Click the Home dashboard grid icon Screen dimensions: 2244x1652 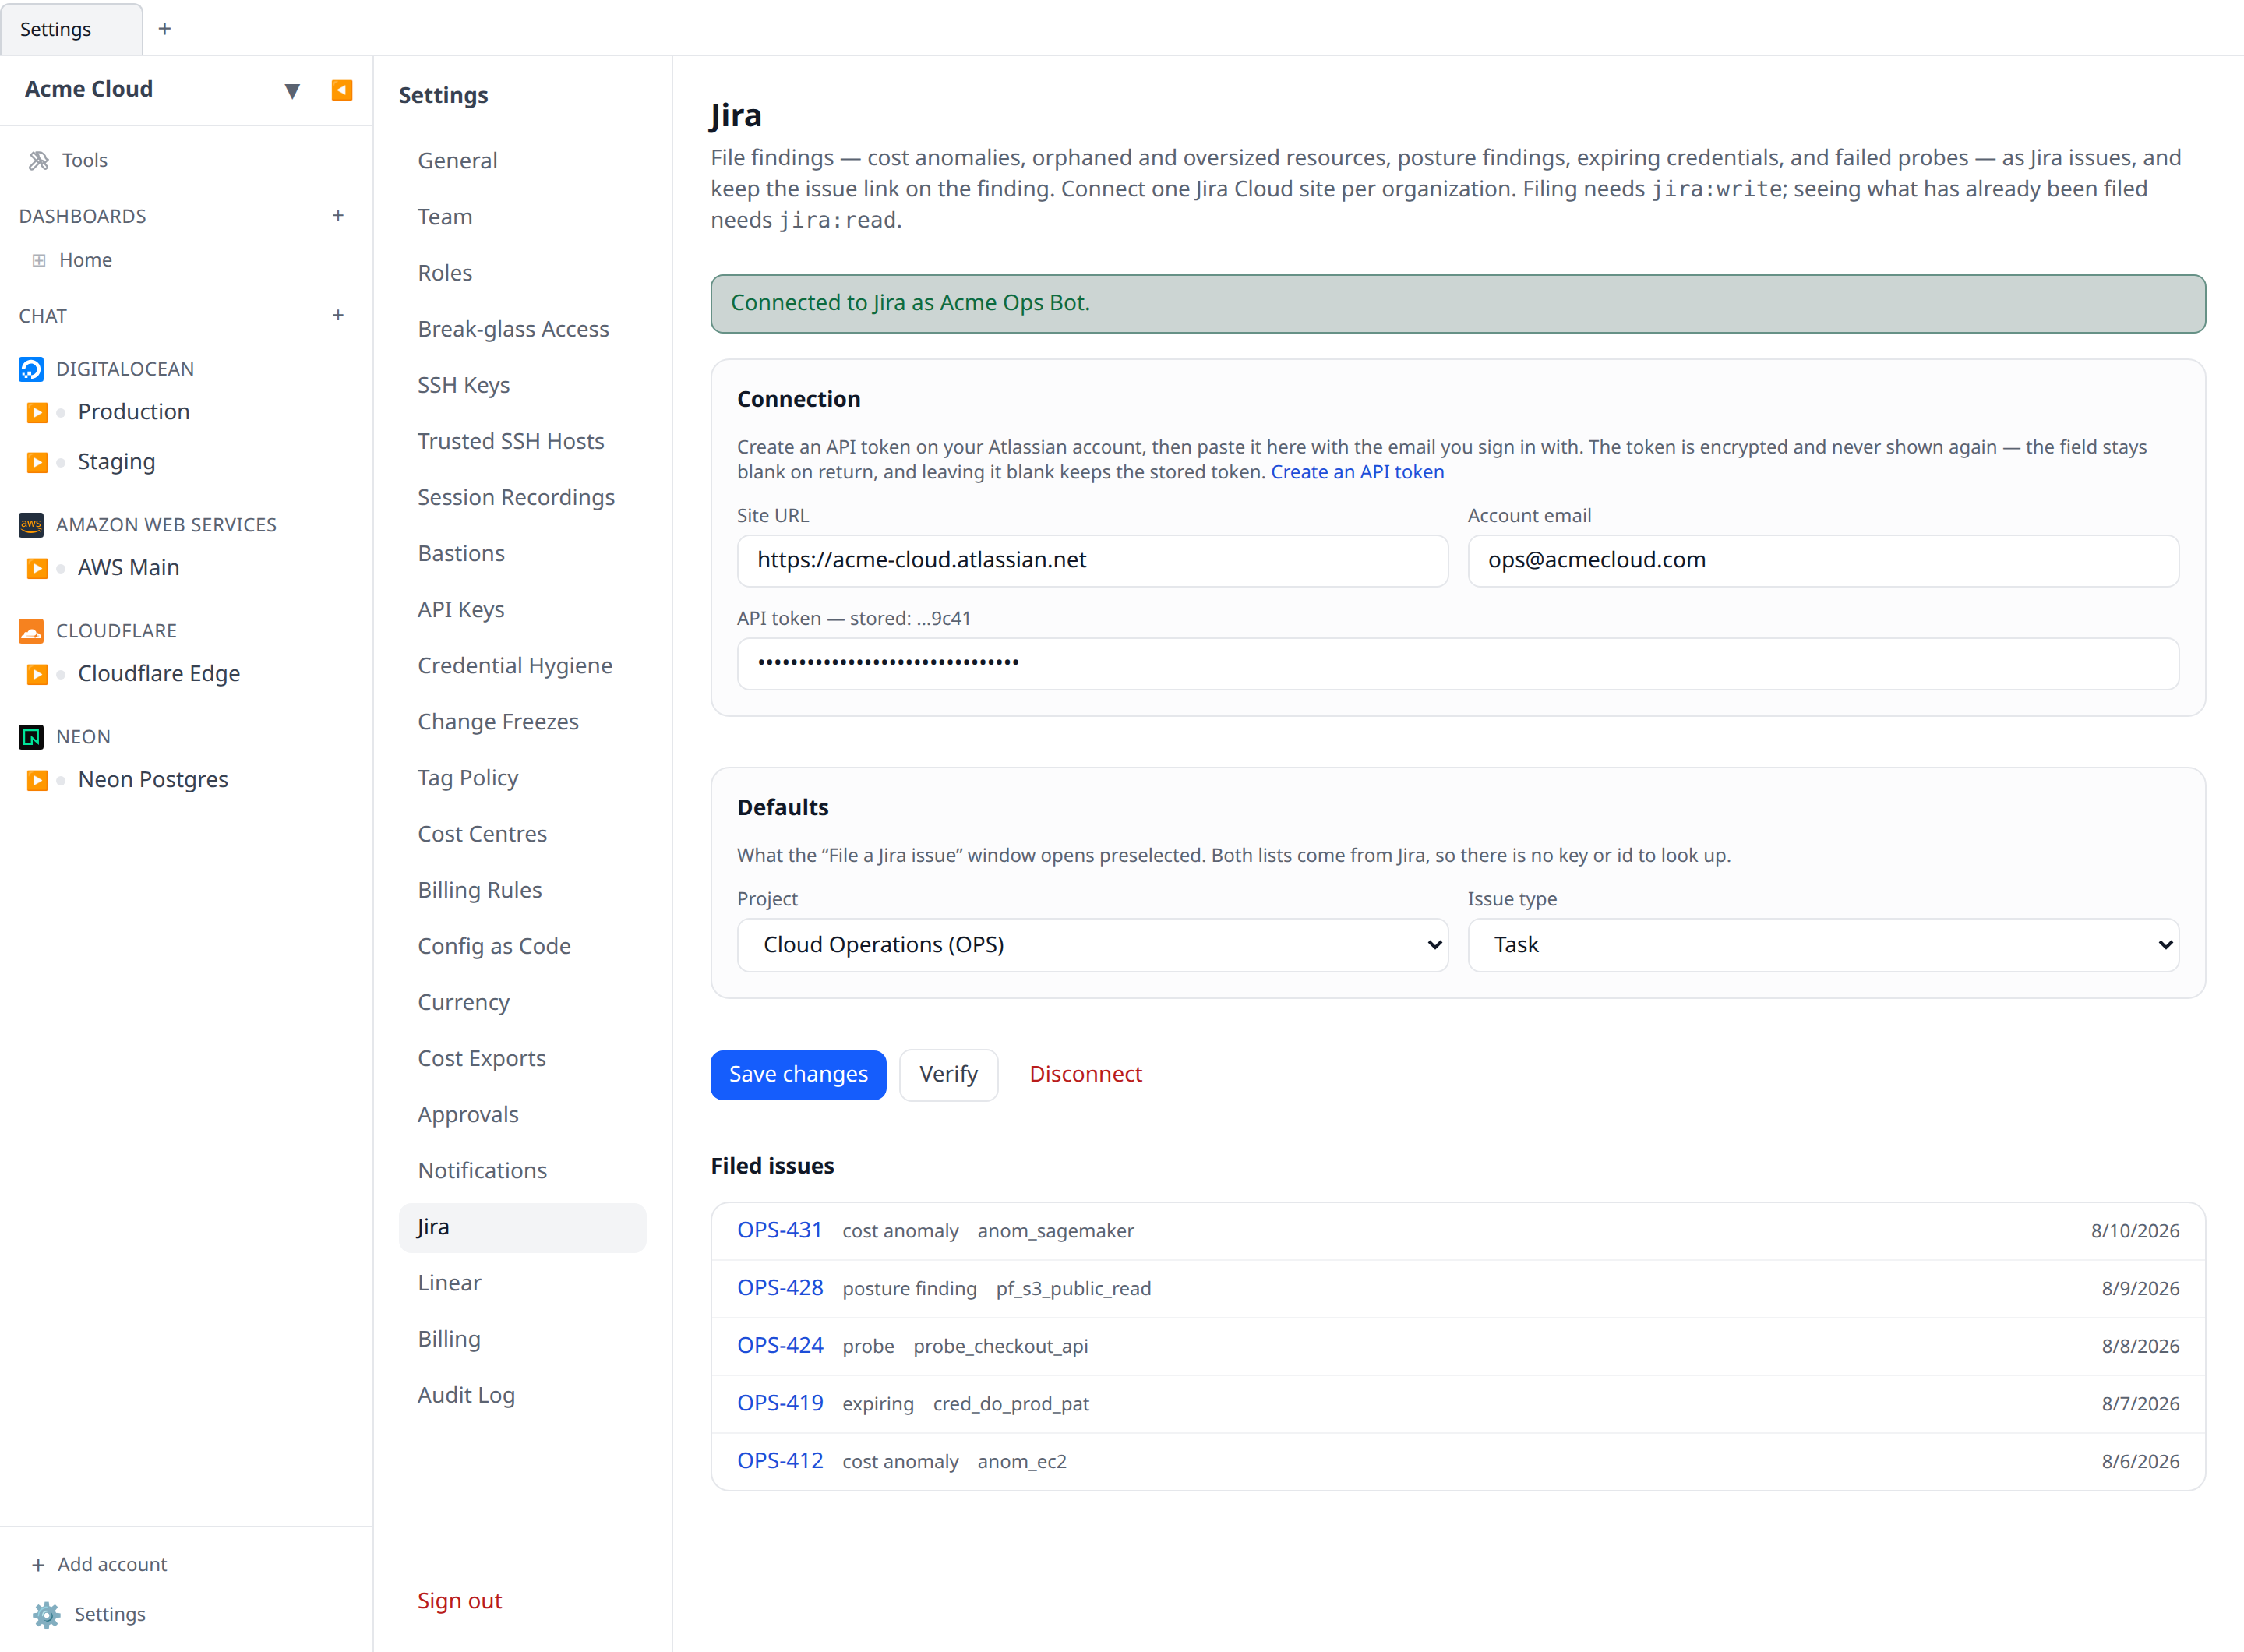(39, 260)
